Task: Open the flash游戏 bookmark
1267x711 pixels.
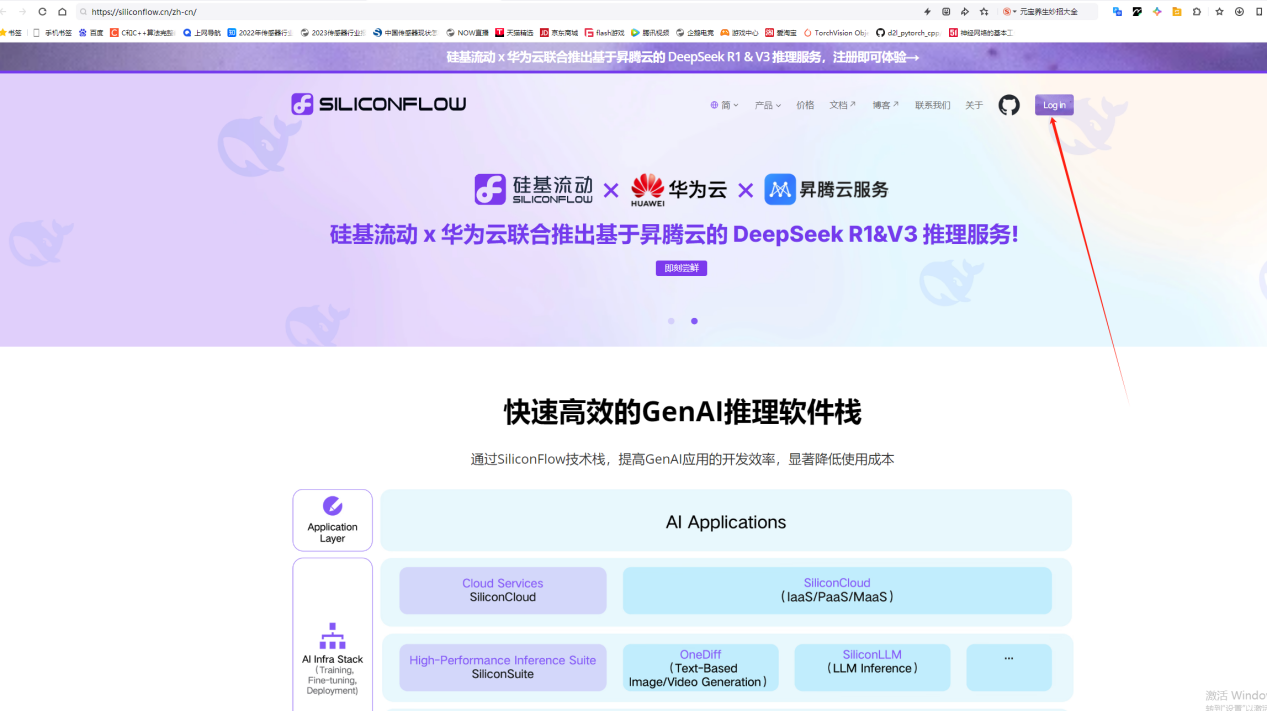Action: [605, 32]
